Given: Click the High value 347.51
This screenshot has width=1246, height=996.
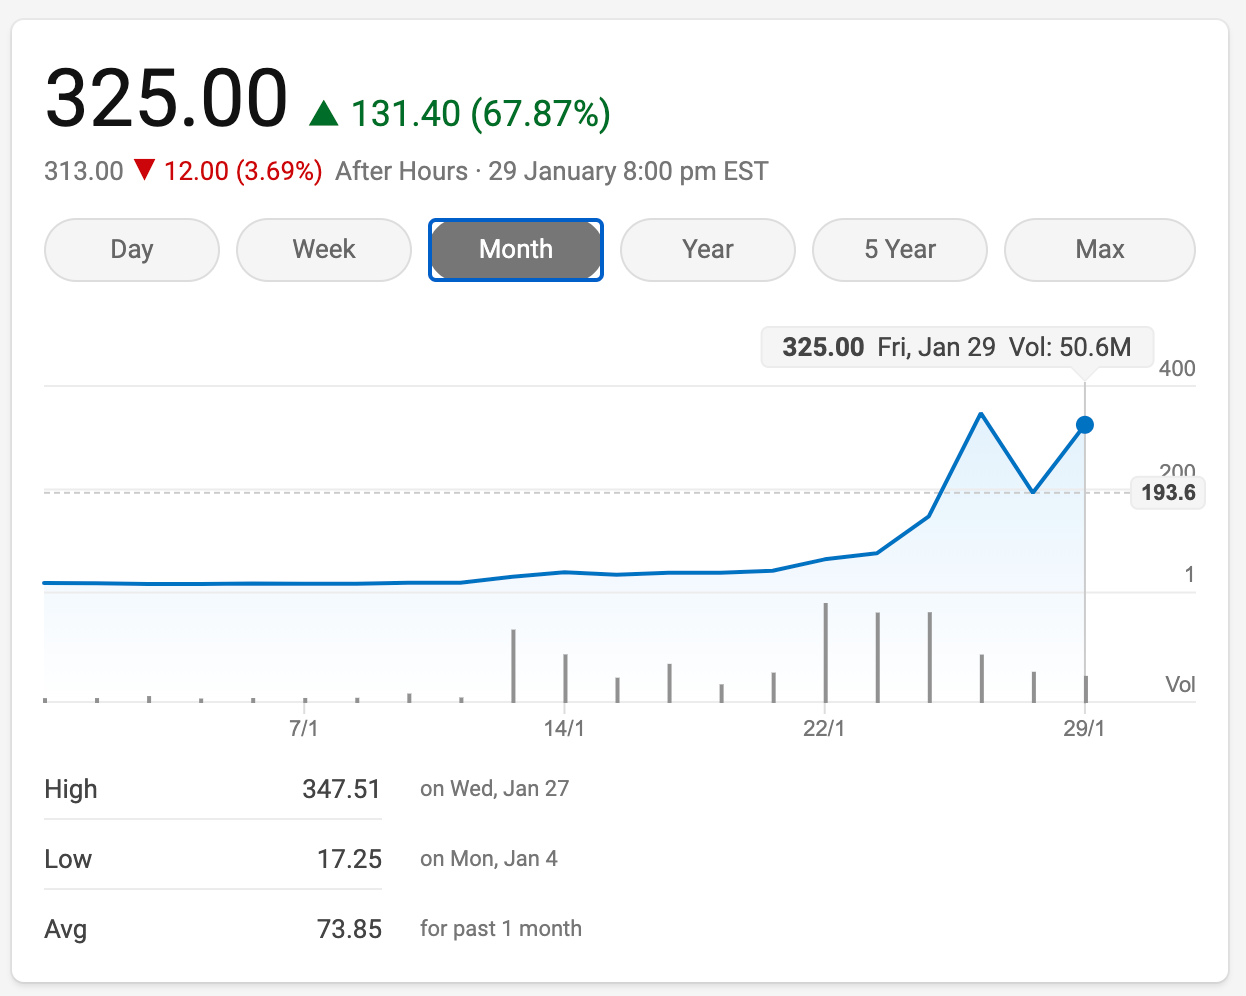Looking at the screenshot, I should tap(341, 789).
